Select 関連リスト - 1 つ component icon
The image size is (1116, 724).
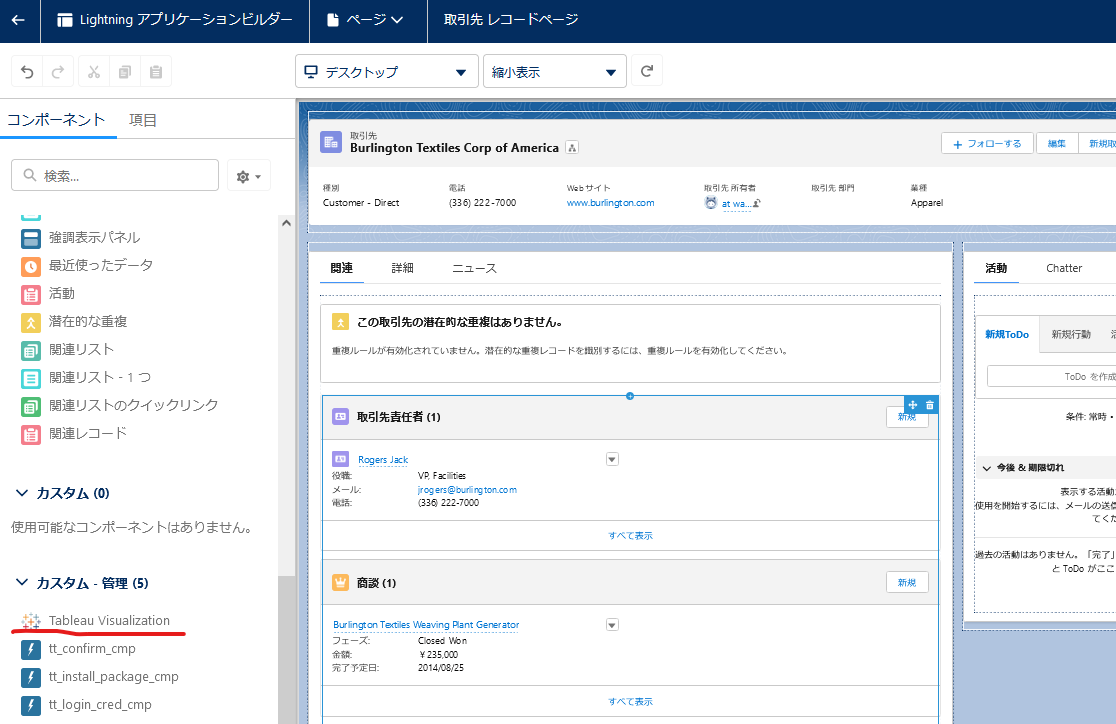31,378
